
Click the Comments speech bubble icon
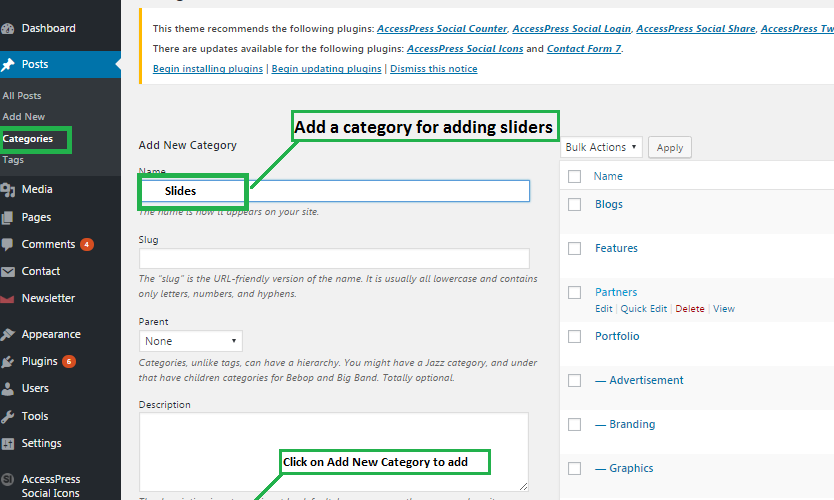9,244
